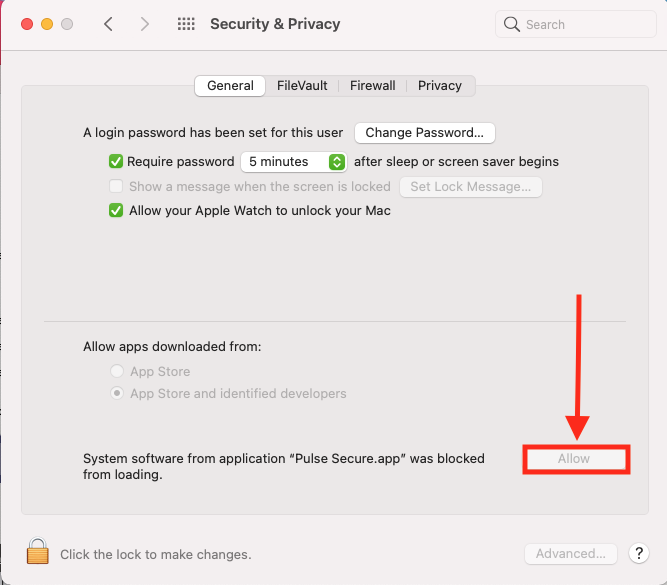Switch to the Firewall tab
This screenshot has height=585, width=667.
coord(372,86)
